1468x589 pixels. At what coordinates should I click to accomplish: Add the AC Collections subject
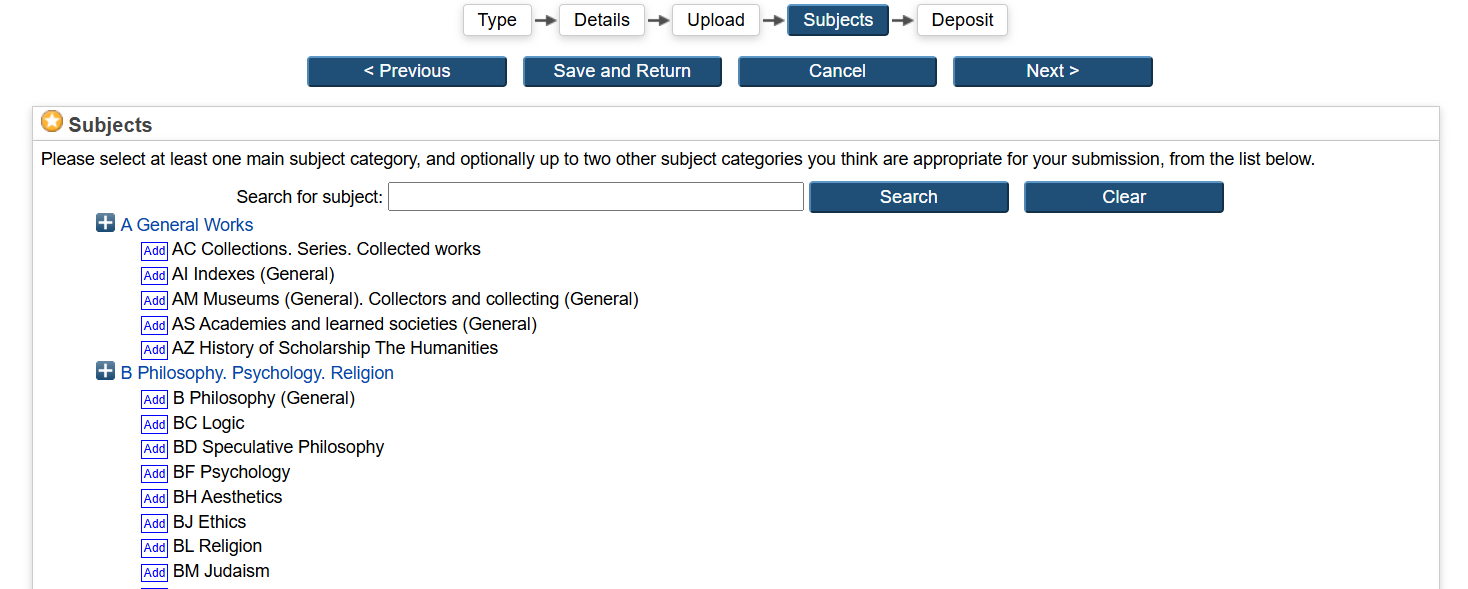[154, 251]
